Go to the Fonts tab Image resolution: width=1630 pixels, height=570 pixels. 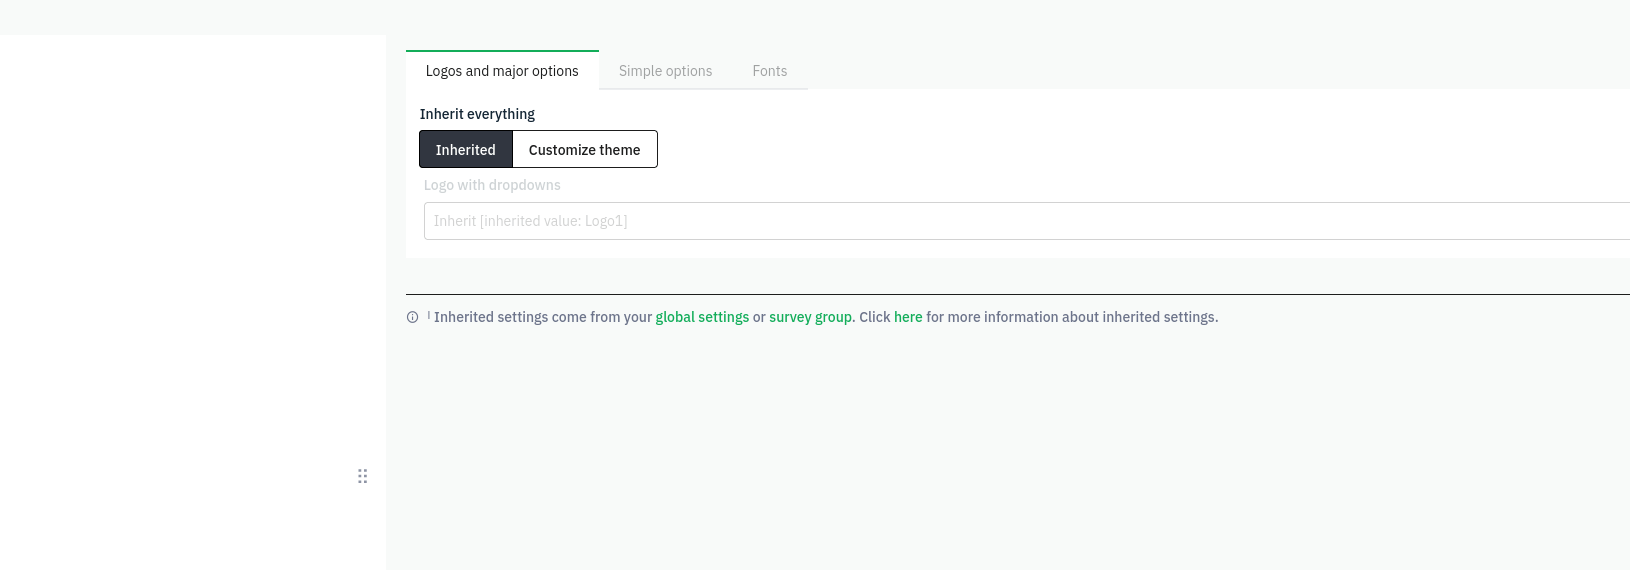[770, 71]
